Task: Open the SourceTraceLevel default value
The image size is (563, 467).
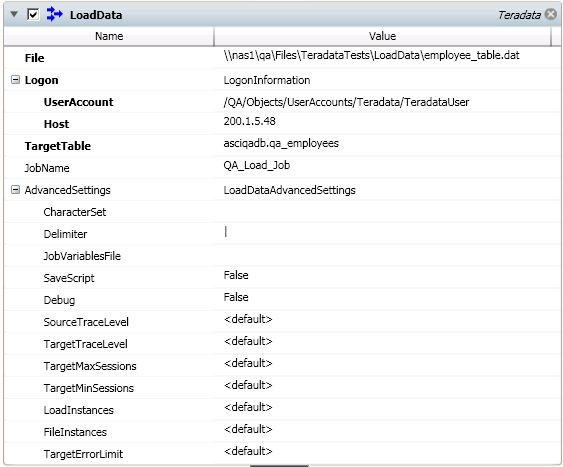Action: pyautogui.click(x=248, y=319)
